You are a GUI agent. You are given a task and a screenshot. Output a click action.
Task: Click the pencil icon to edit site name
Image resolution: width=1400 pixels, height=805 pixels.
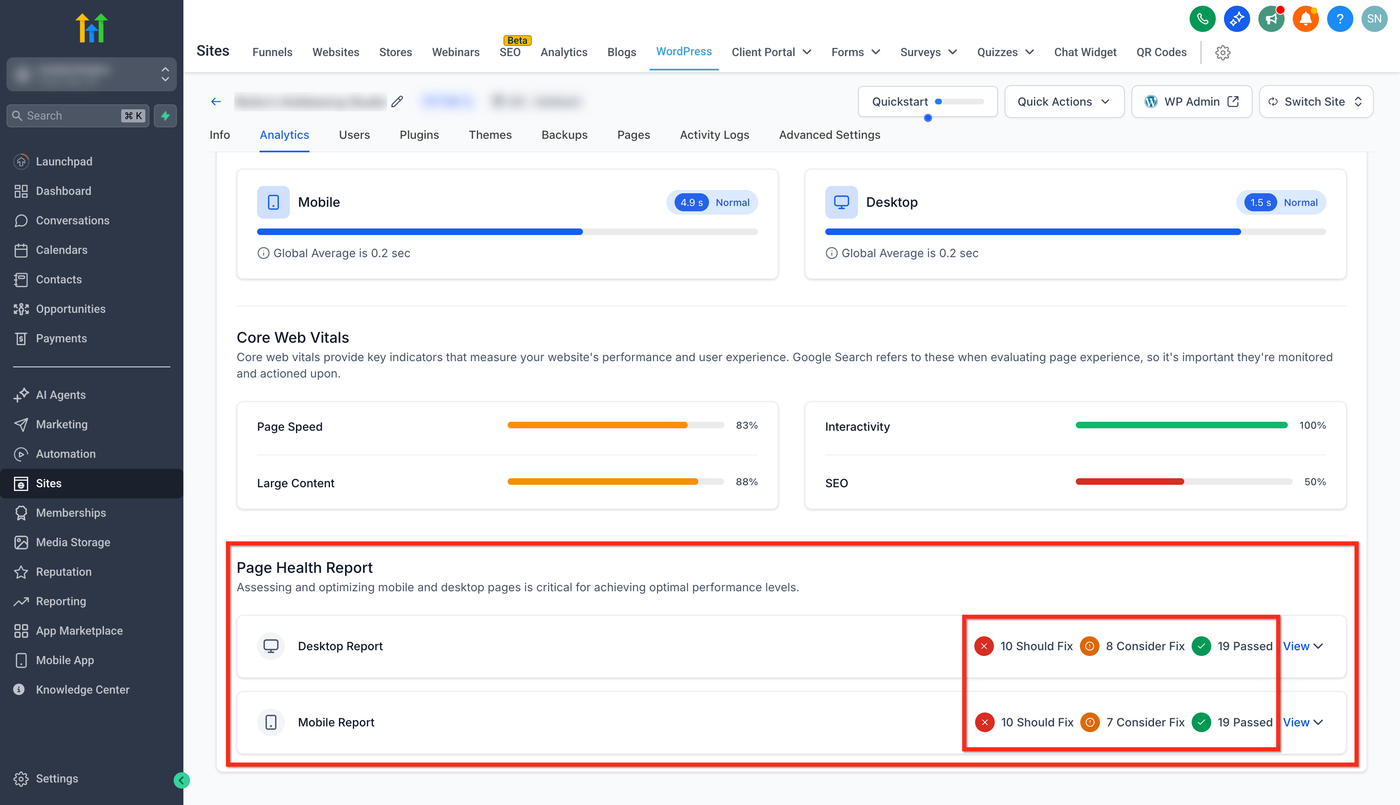click(x=397, y=101)
